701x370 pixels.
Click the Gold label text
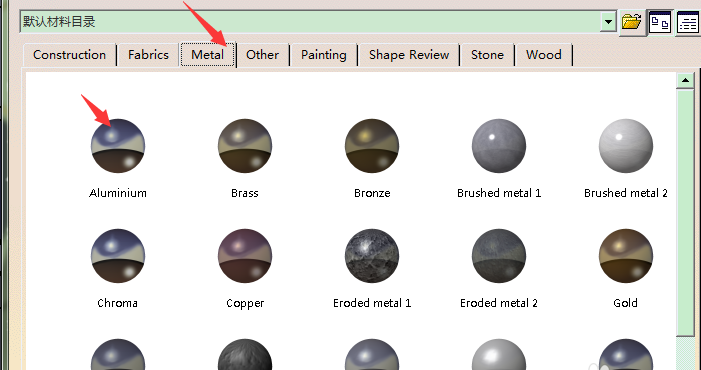tap(625, 303)
